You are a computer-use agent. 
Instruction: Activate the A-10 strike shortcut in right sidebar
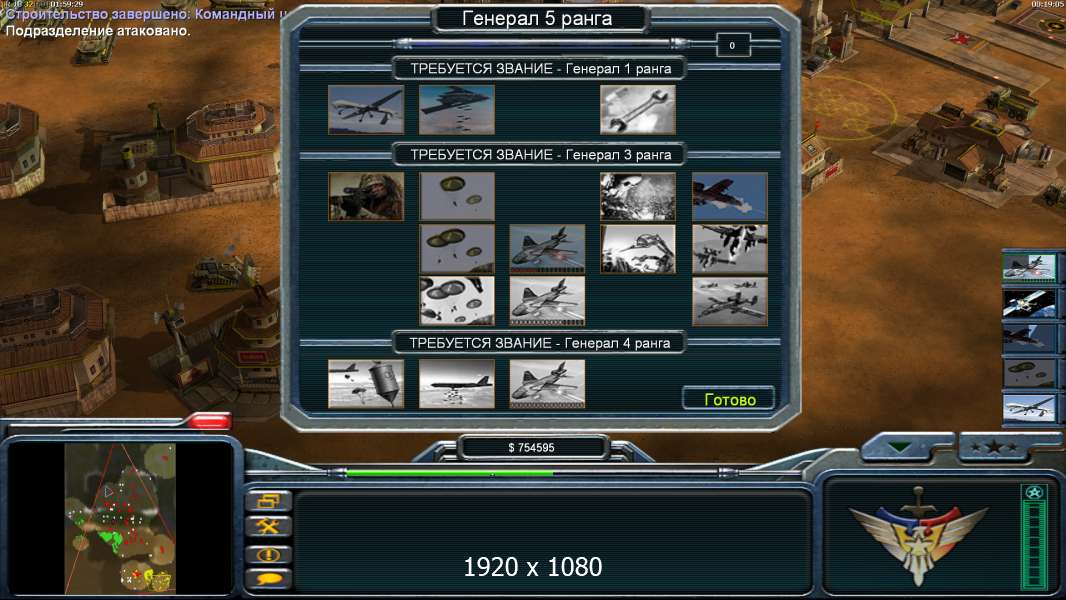(1029, 267)
